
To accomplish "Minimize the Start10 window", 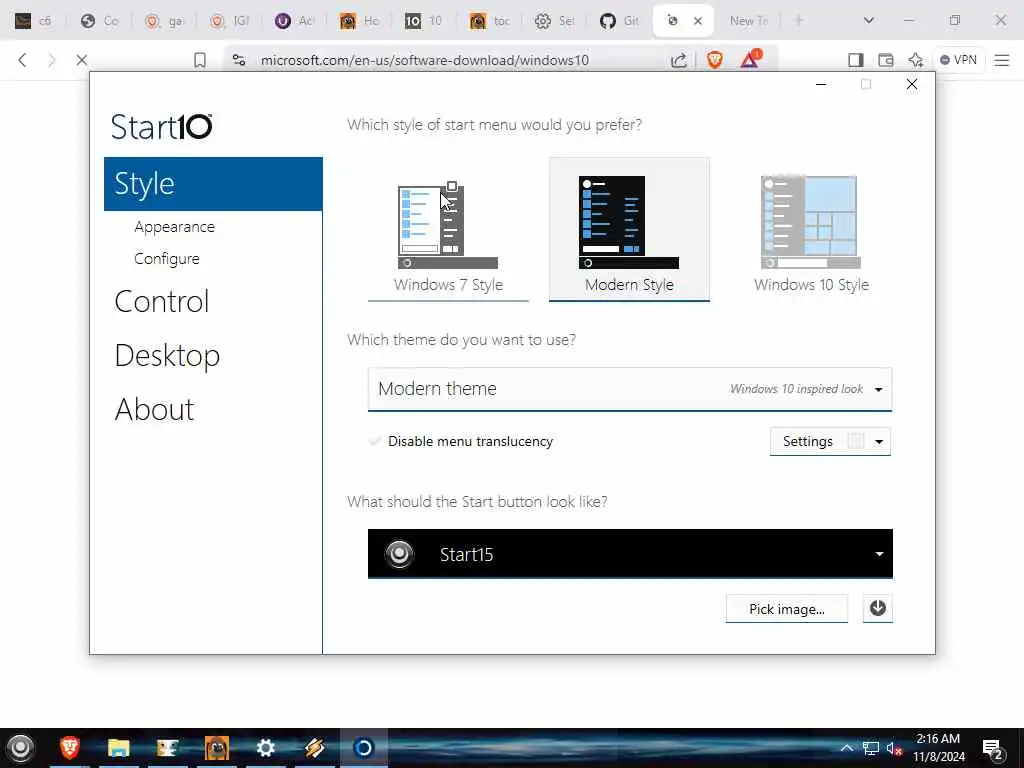I will (x=821, y=84).
